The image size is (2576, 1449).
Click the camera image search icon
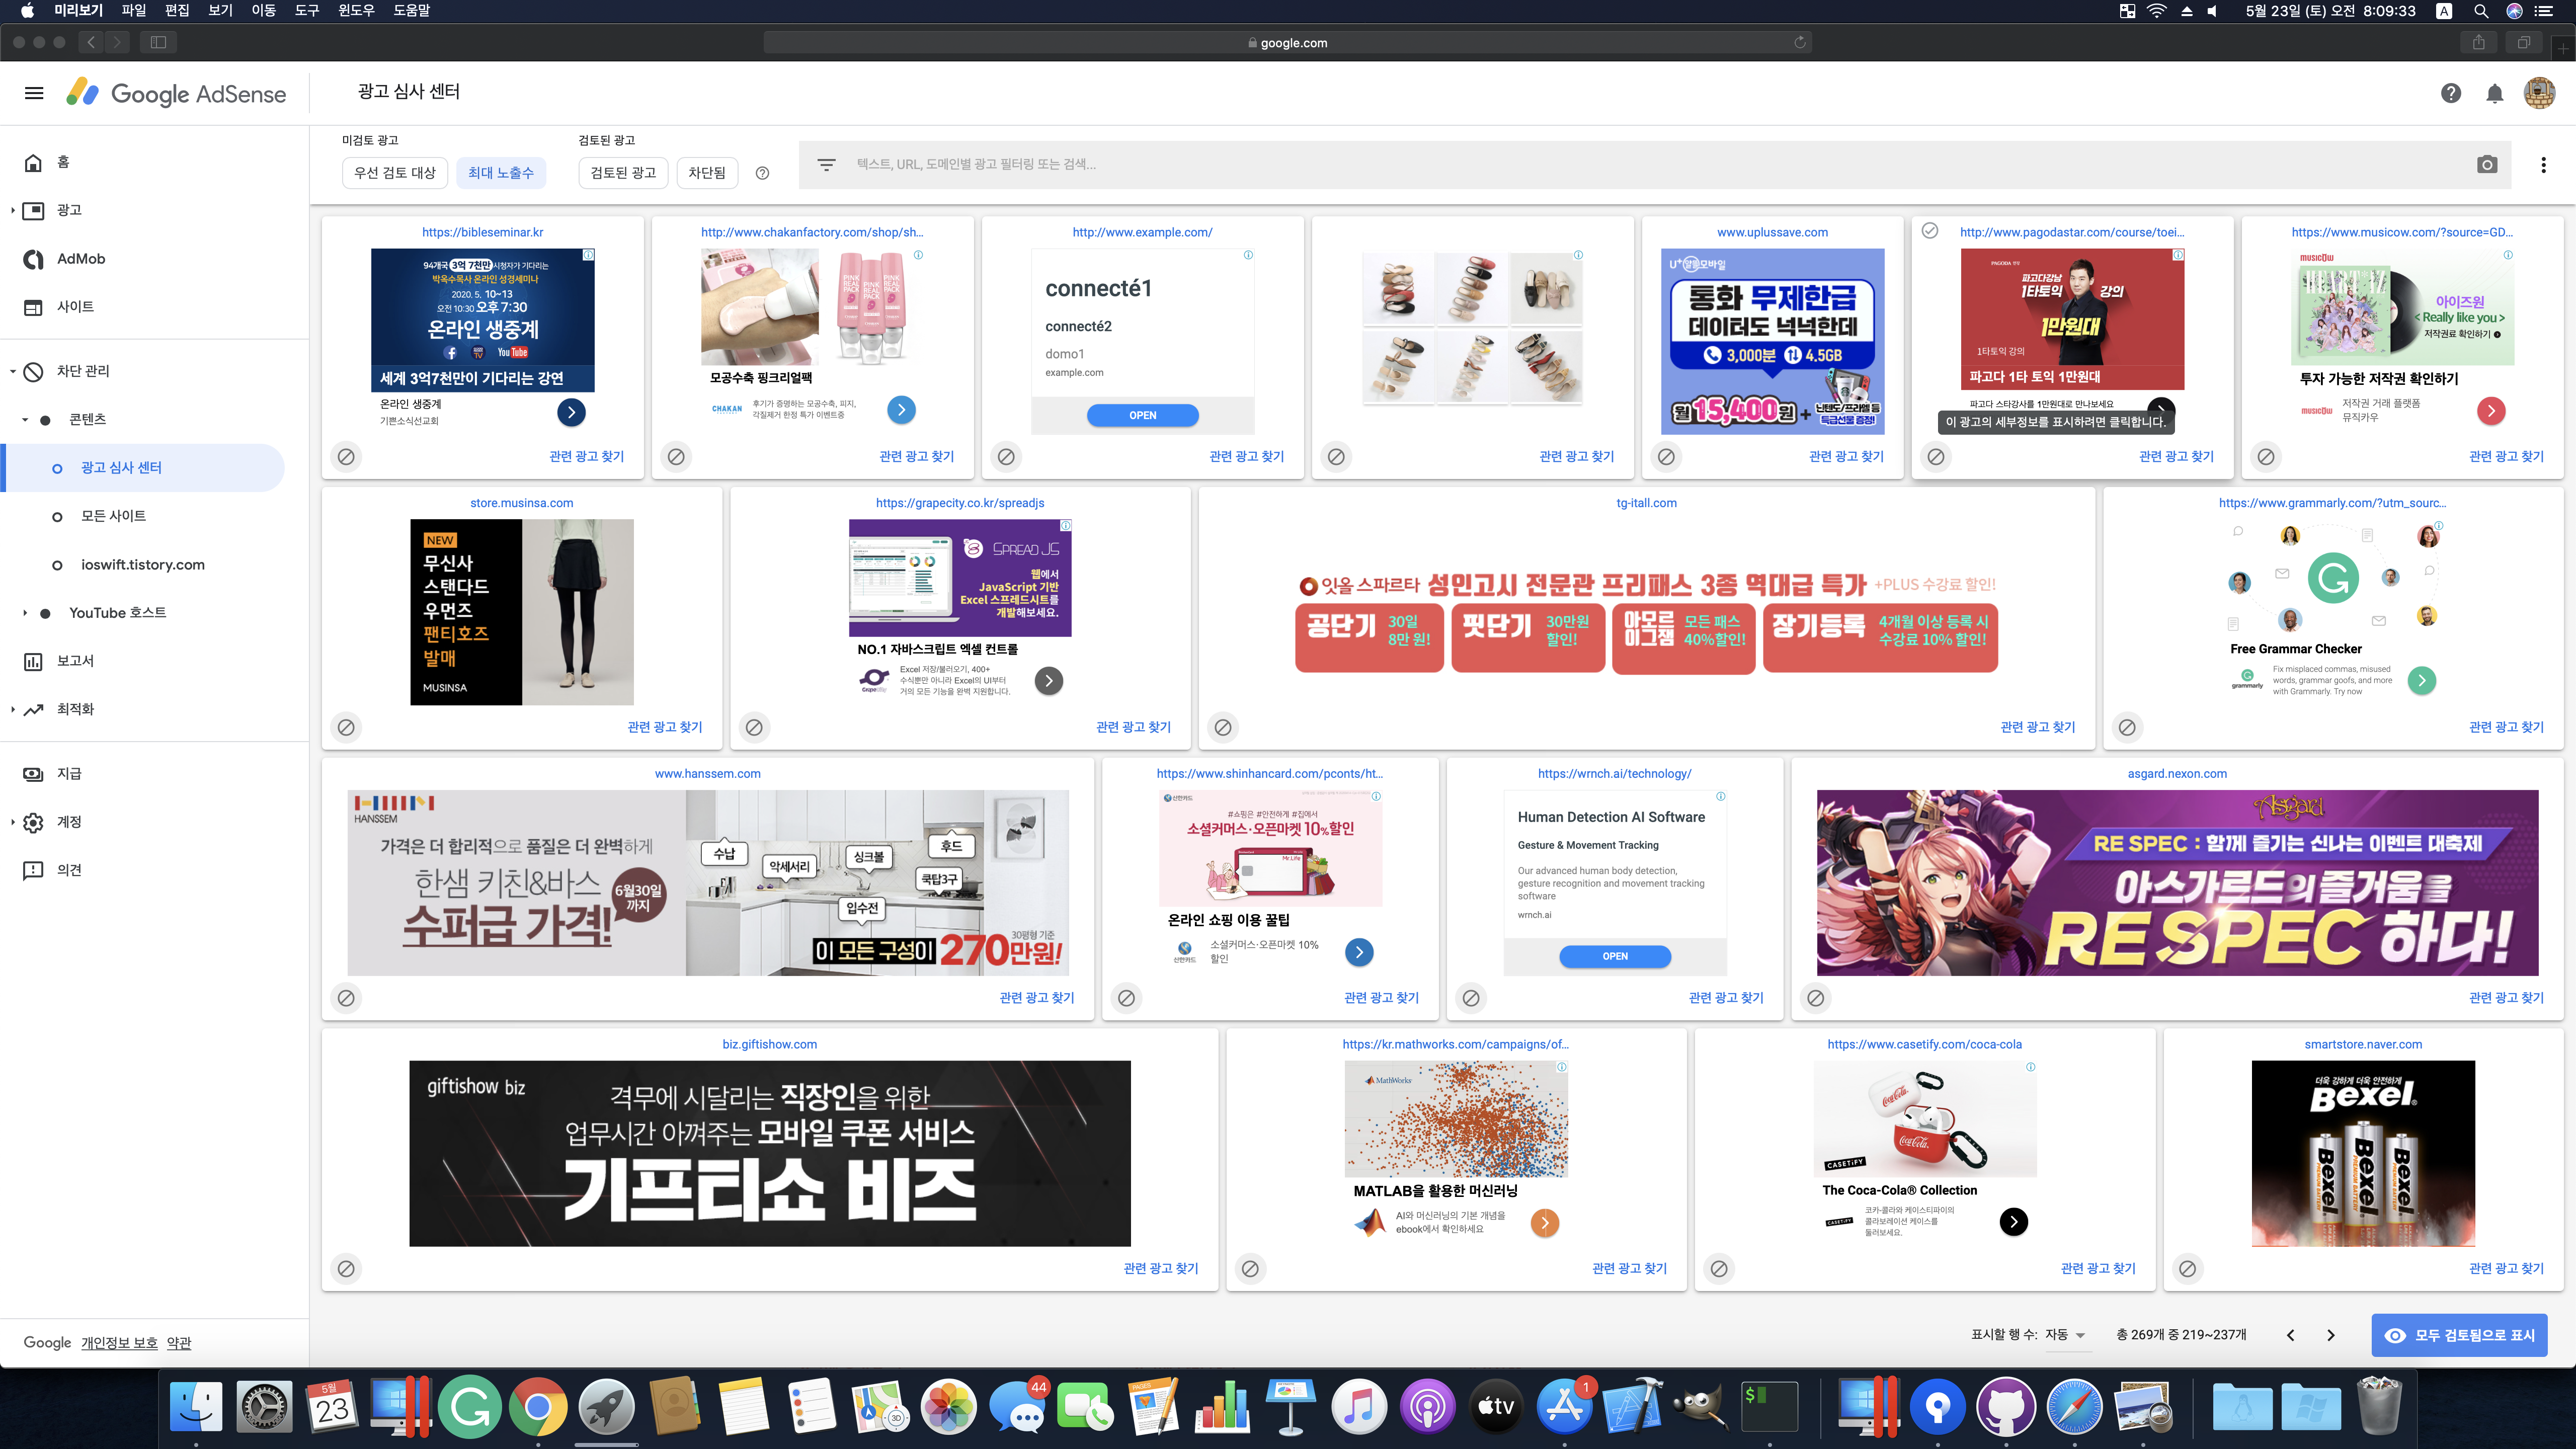click(x=2487, y=165)
